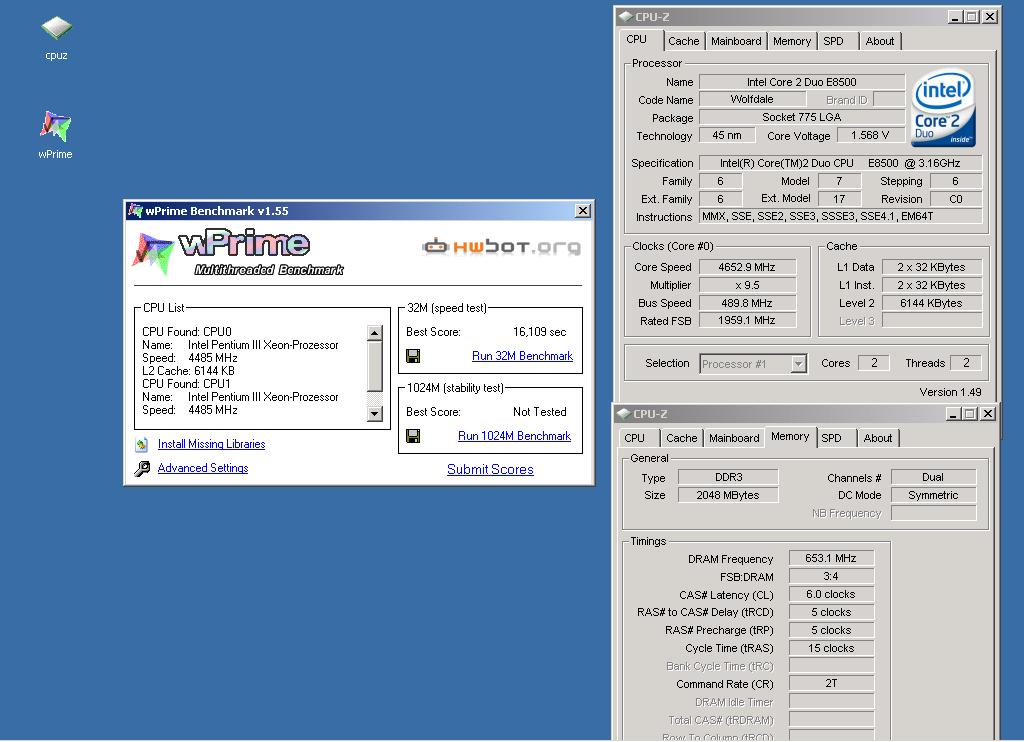Click the Revision value C0
The height and width of the screenshot is (742, 1024).
click(956, 199)
